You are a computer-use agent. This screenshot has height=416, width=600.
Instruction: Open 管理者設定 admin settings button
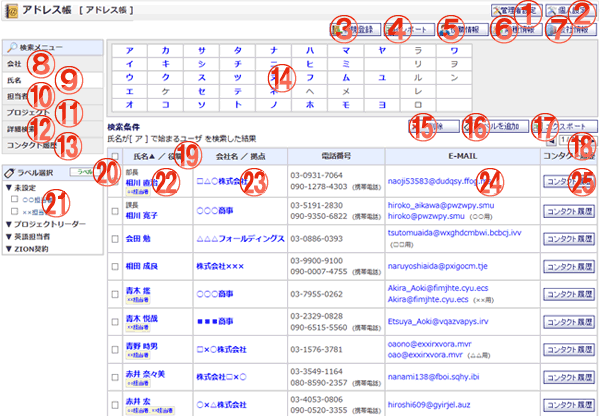517,11
